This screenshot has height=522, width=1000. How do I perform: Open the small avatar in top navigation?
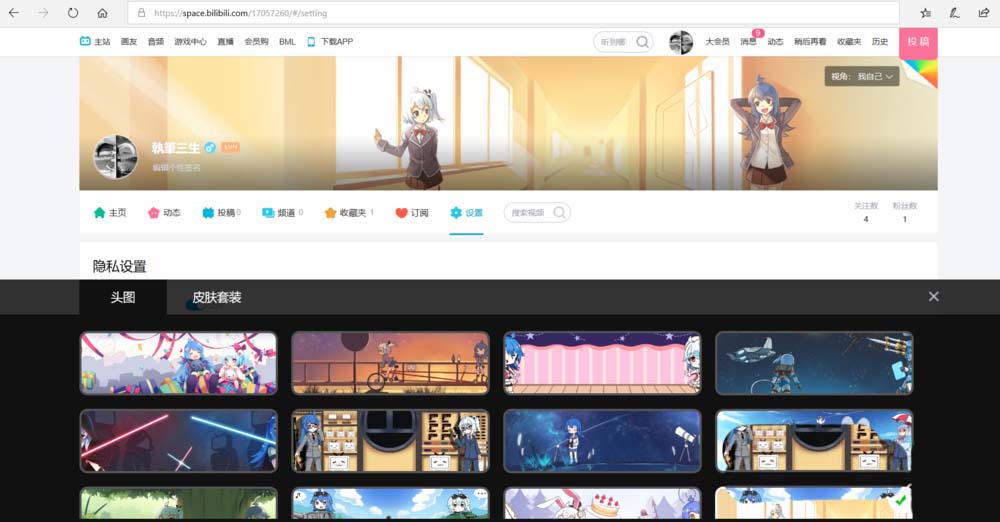click(681, 42)
